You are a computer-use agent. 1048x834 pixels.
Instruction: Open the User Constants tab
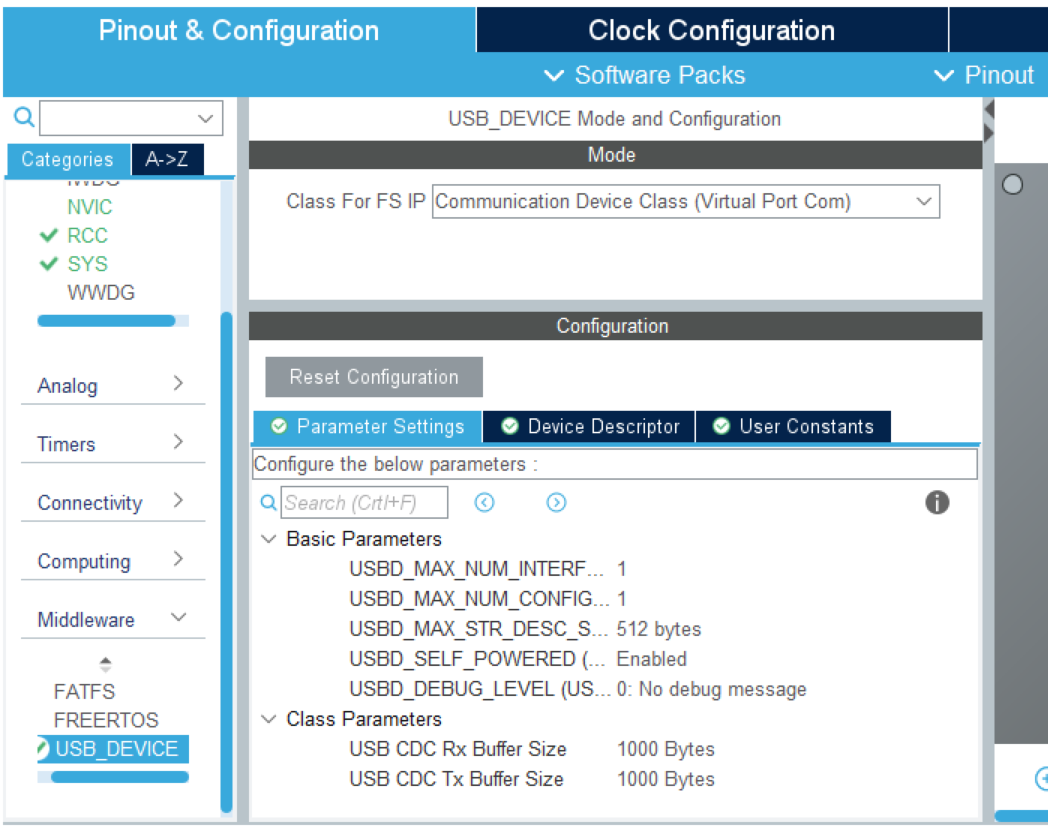click(x=793, y=426)
